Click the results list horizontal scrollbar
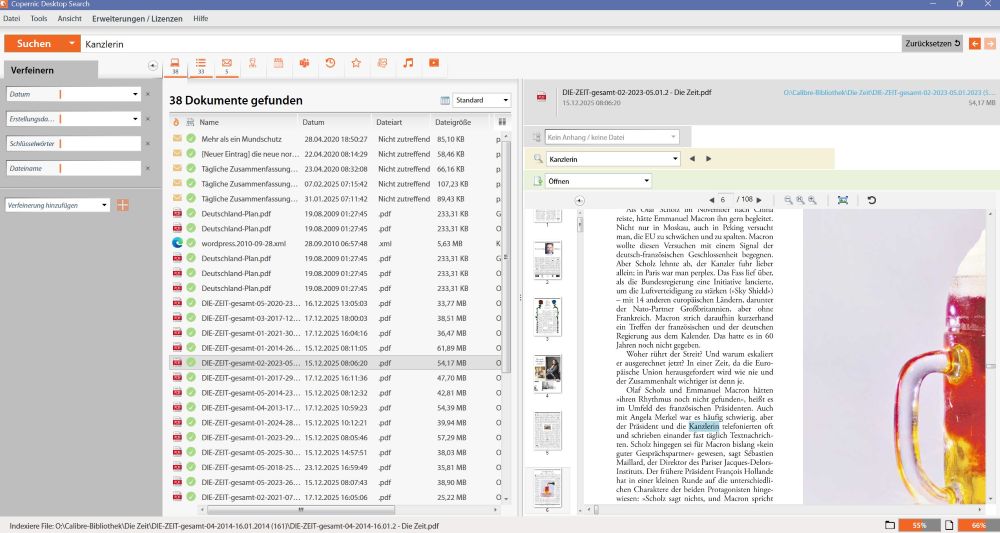The height and width of the screenshot is (533, 1000). tap(300, 509)
